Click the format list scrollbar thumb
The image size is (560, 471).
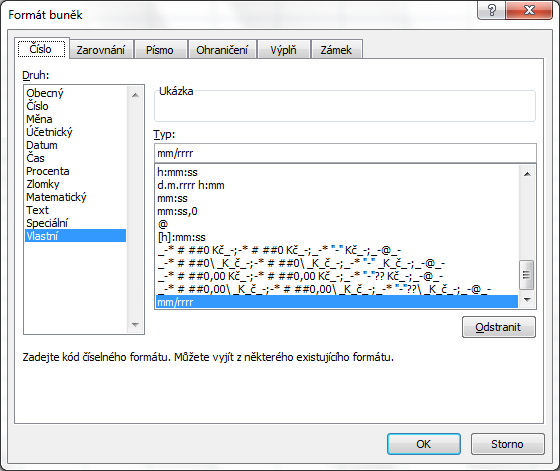(x=526, y=275)
